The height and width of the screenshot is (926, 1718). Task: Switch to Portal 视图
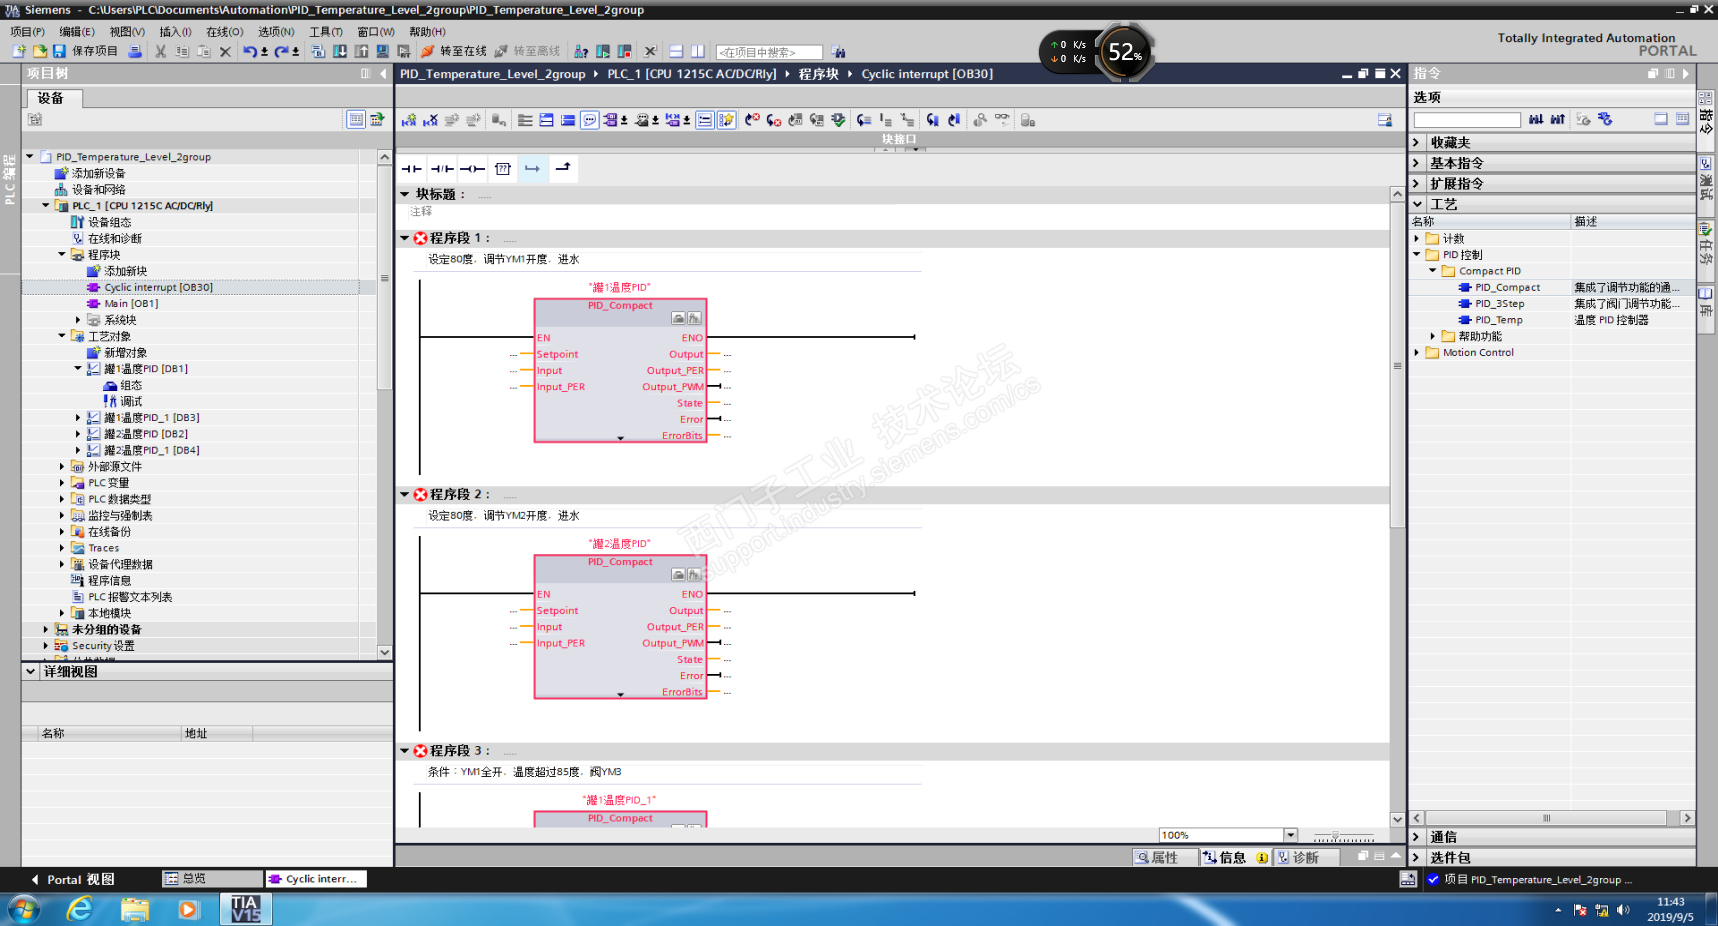tap(72, 879)
